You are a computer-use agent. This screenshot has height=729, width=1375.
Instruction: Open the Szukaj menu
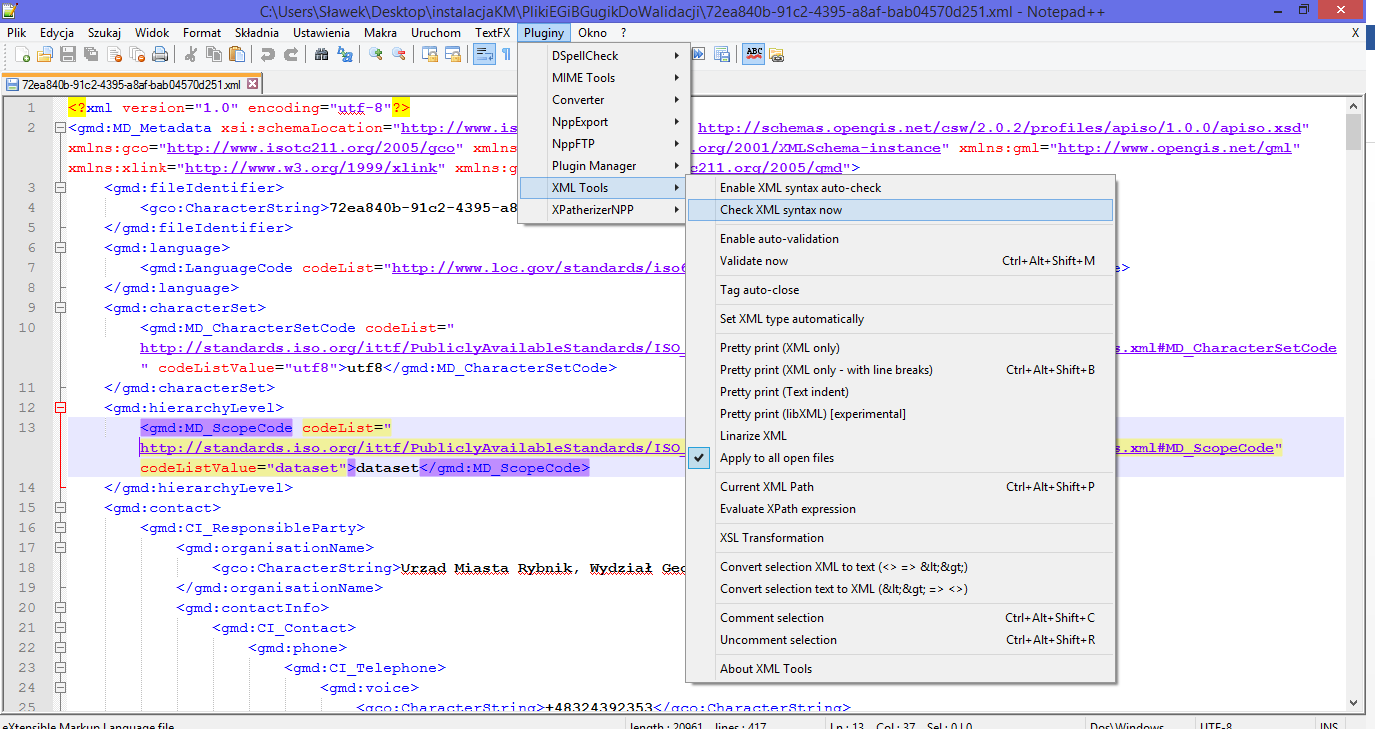(104, 33)
